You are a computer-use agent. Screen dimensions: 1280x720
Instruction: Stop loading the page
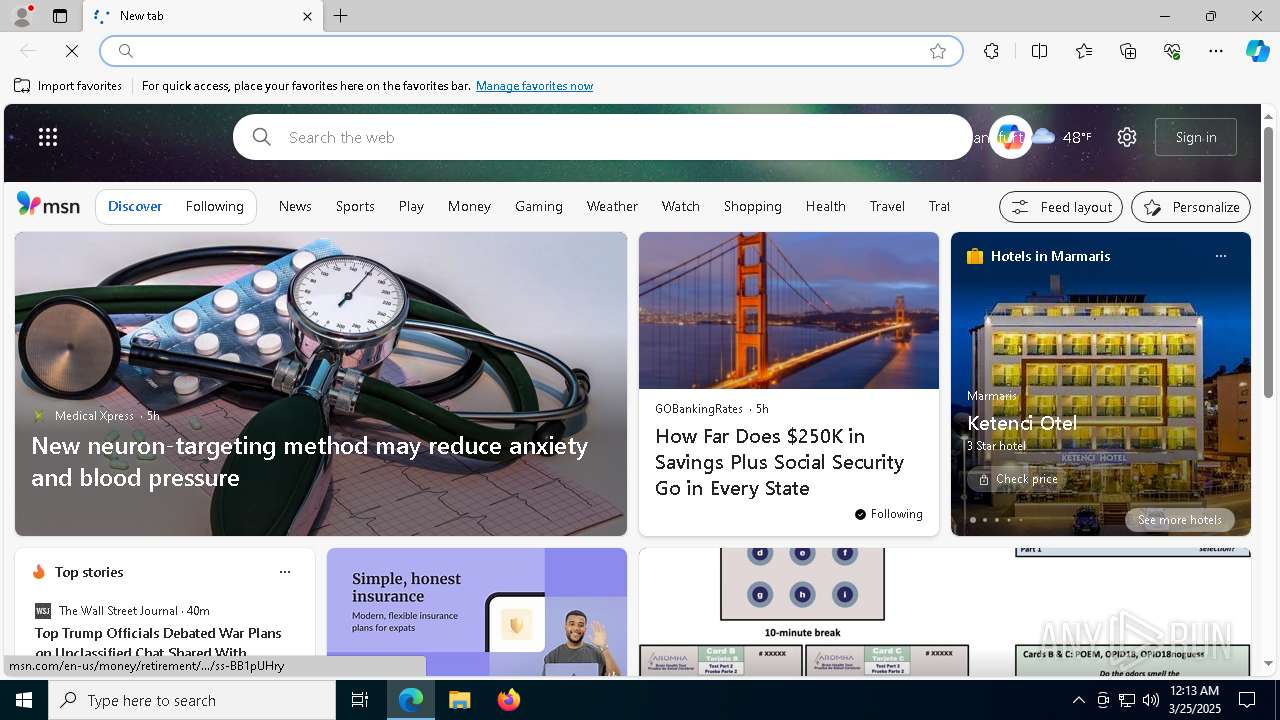coord(72,51)
